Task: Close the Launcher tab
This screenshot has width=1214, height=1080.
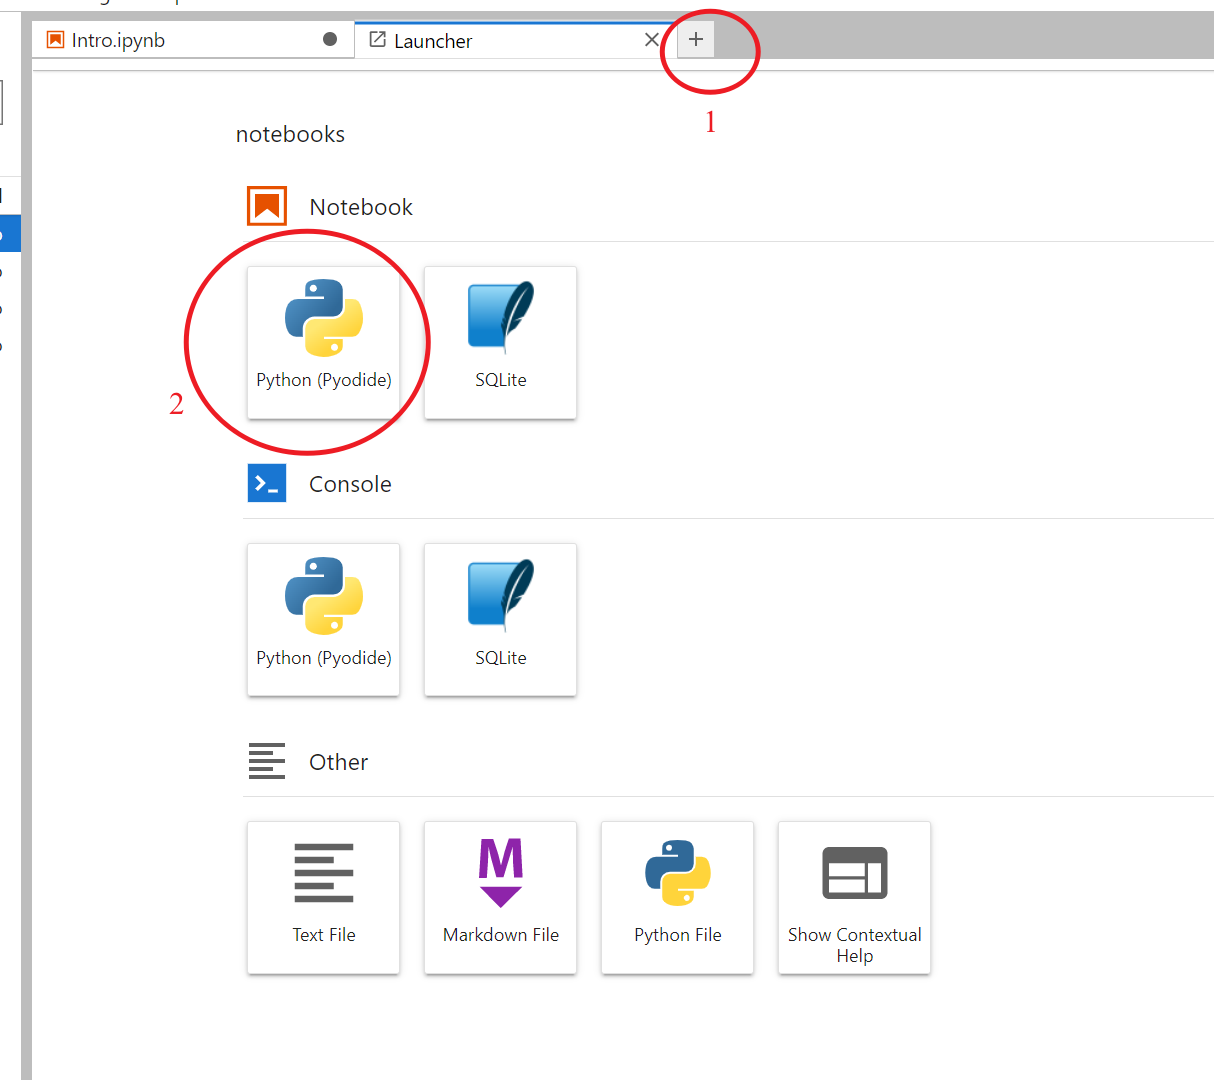Action: (x=652, y=40)
